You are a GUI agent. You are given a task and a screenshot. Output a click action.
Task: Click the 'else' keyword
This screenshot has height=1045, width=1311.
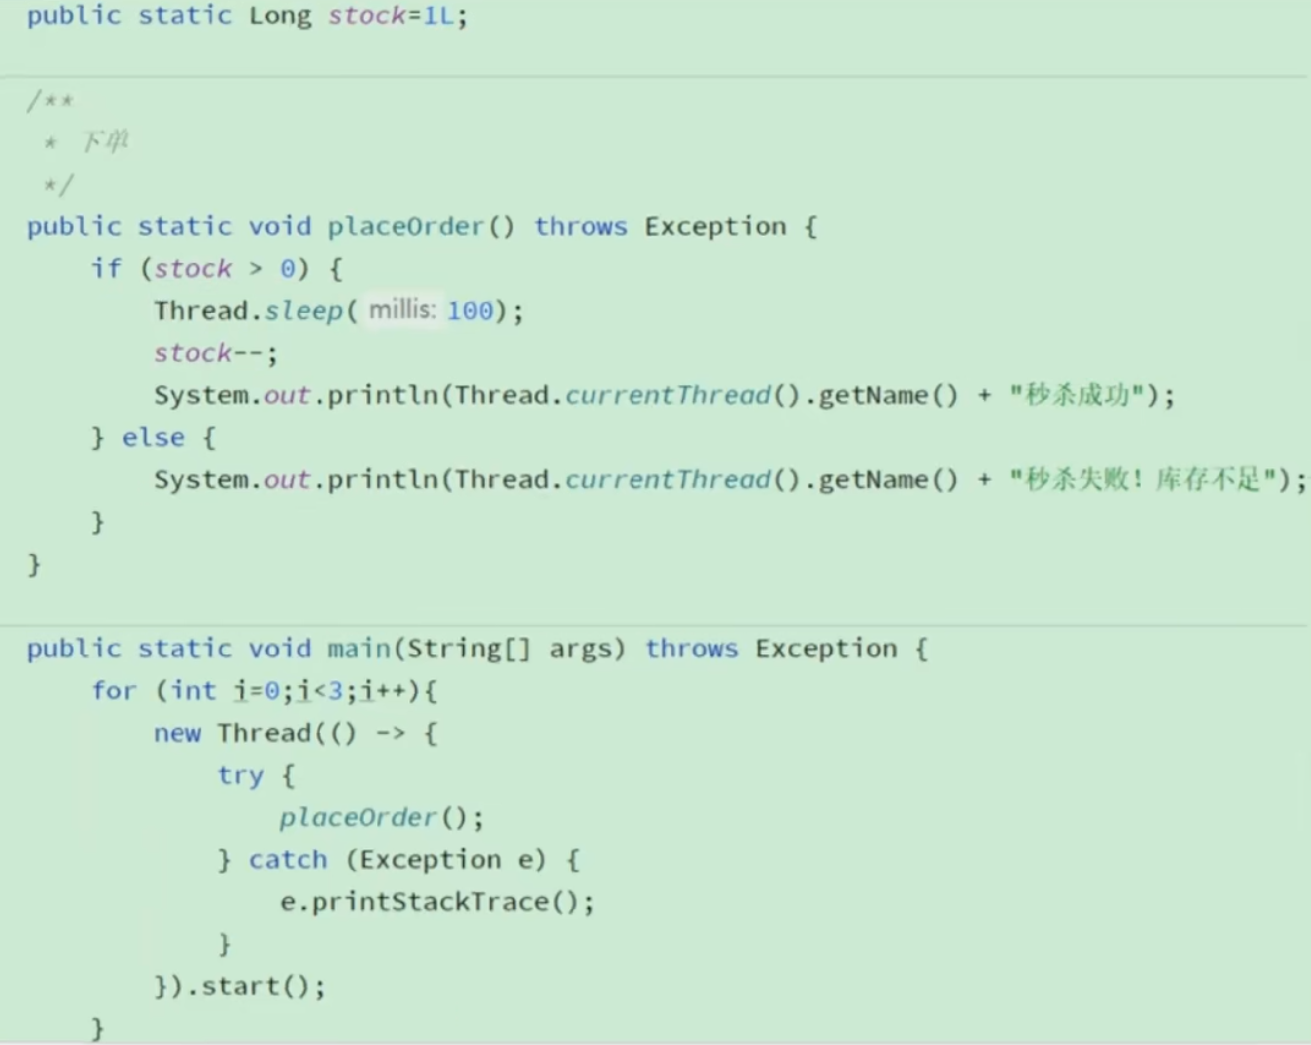[153, 438]
